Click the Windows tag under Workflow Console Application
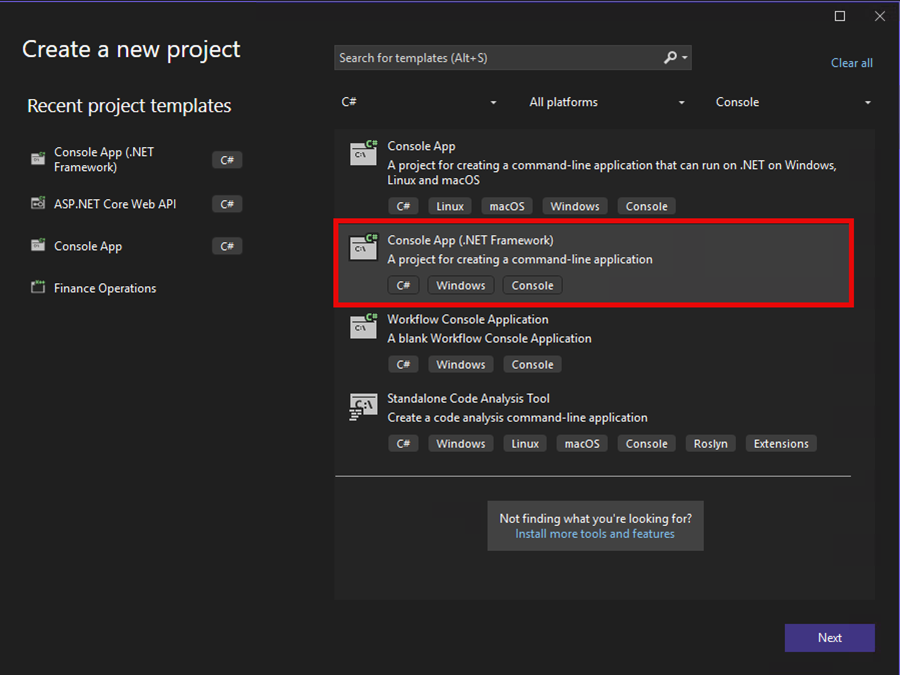 point(460,364)
